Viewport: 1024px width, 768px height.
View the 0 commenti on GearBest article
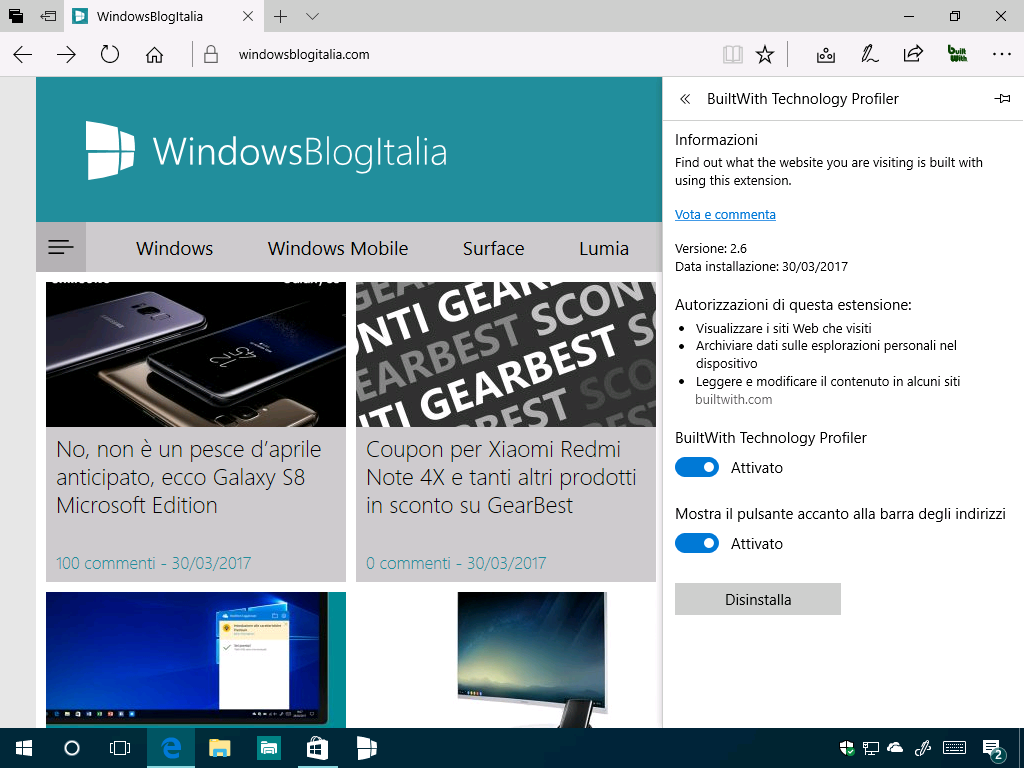click(456, 563)
